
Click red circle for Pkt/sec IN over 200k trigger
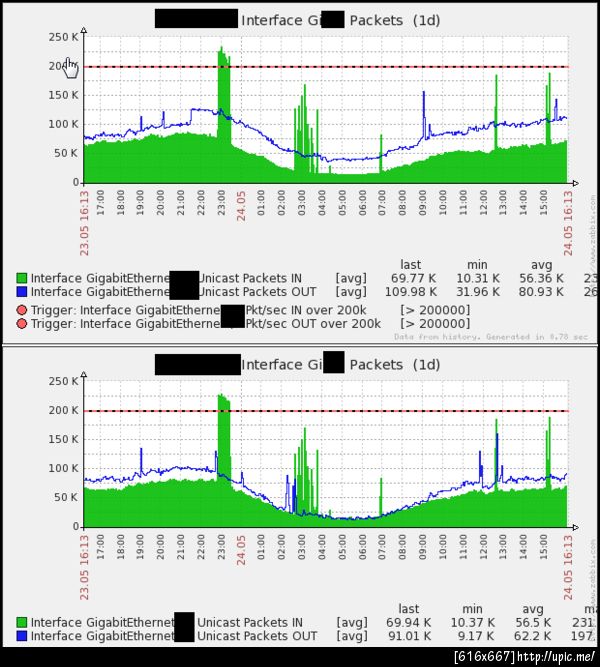pyautogui.click(x=22, y=310)
